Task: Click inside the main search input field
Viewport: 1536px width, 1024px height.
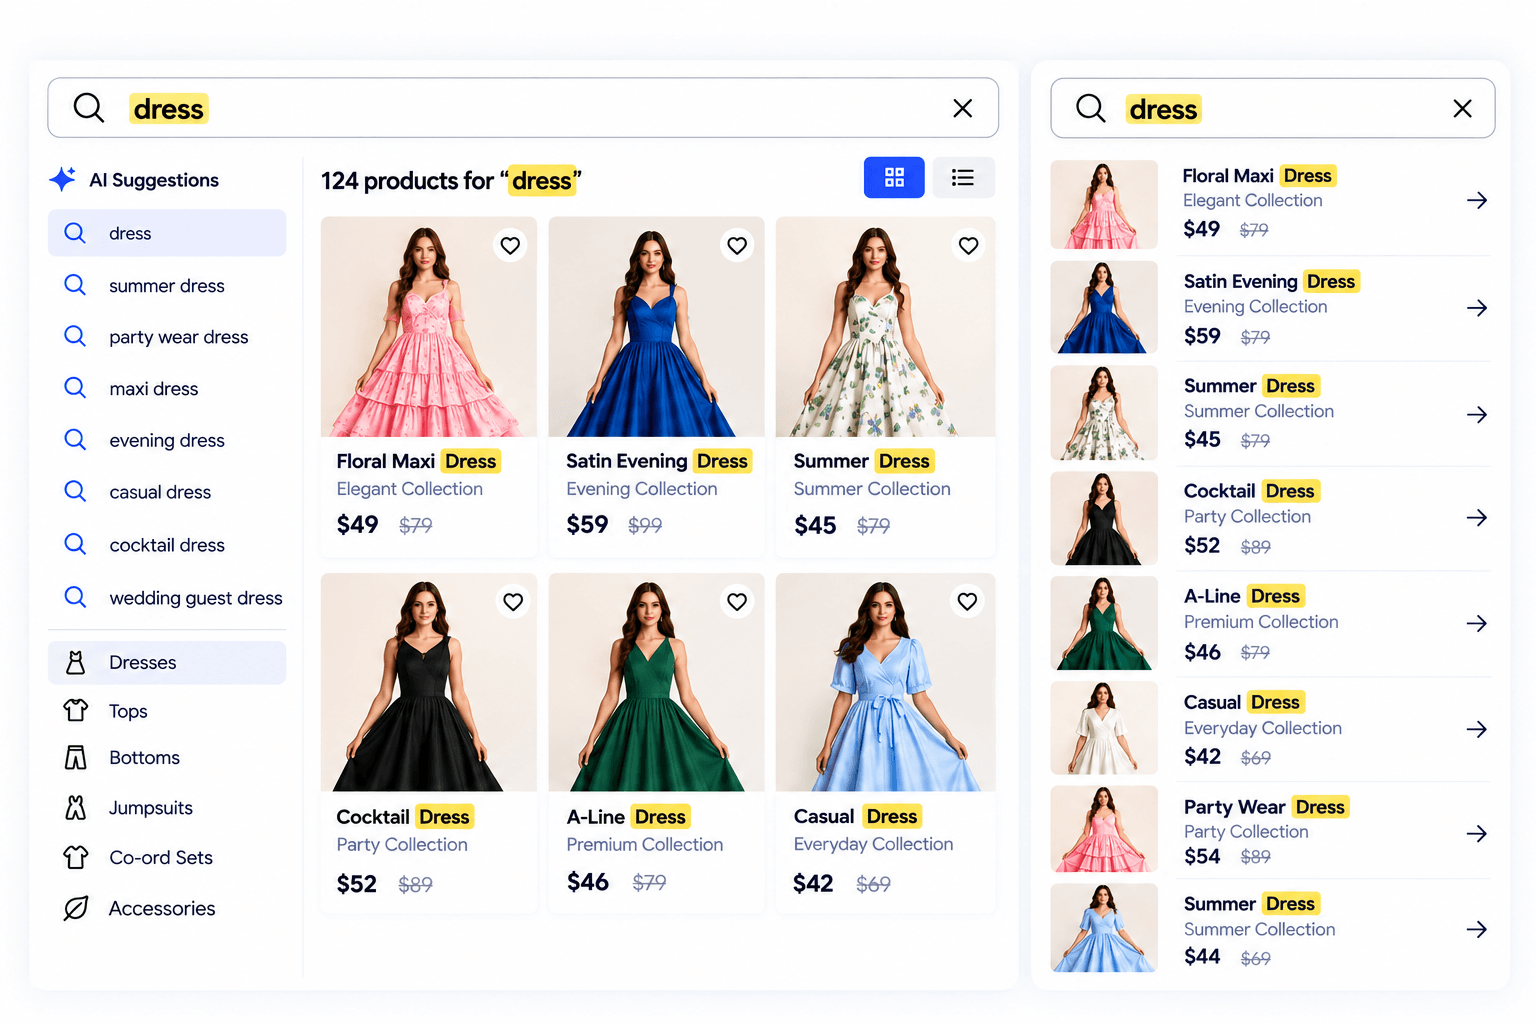Action: pos(523,108)
